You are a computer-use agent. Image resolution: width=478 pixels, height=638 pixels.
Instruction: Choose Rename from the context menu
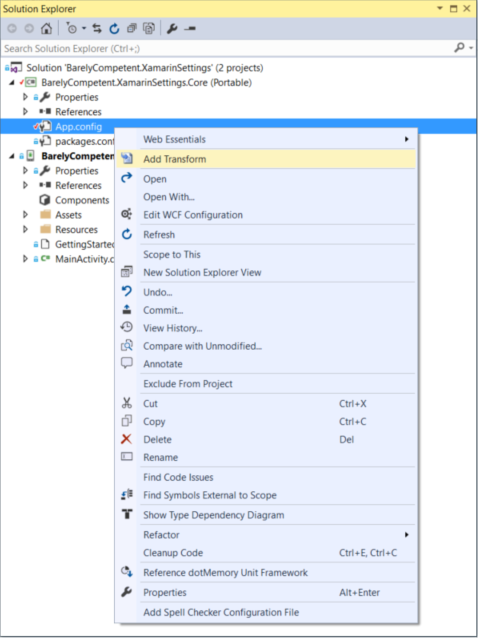click(x=266, y=458)
